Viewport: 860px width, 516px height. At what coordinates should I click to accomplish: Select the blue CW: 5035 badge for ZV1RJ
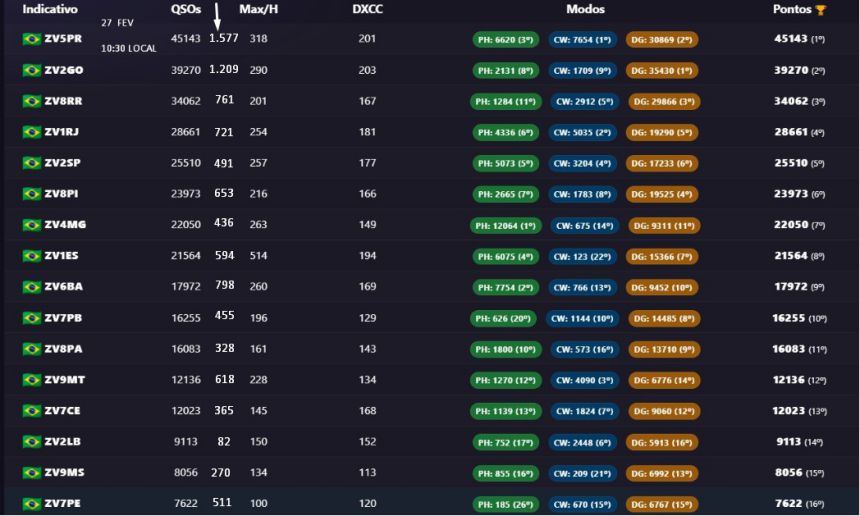[582, 133]
